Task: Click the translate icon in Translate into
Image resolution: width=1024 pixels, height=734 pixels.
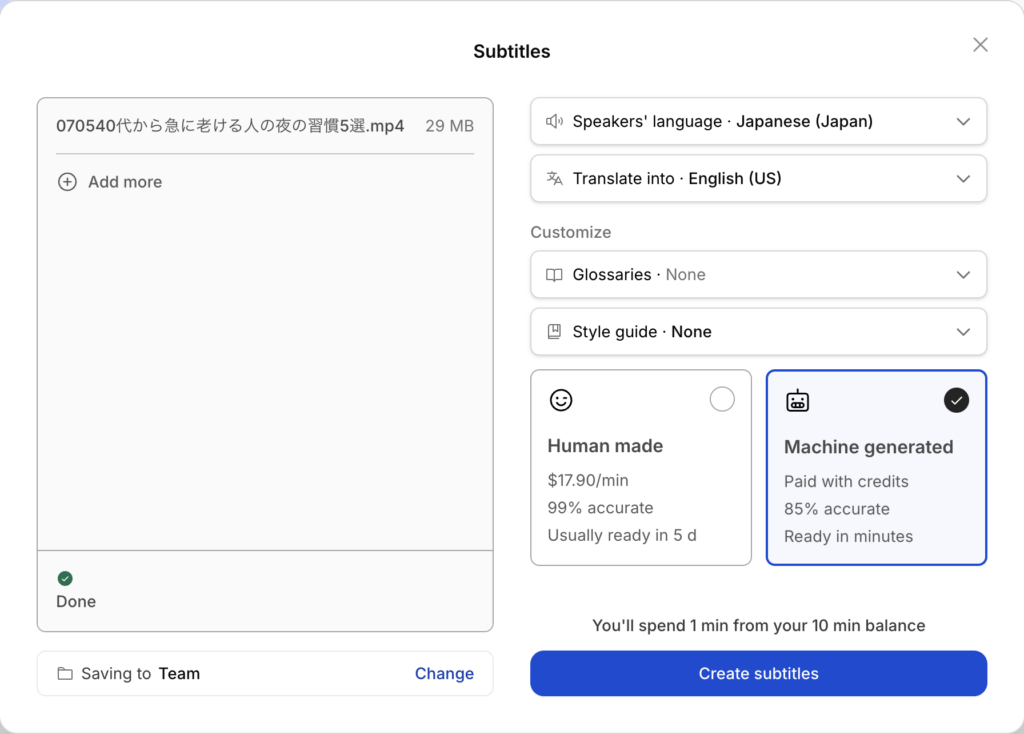Action: click(554, 178)
